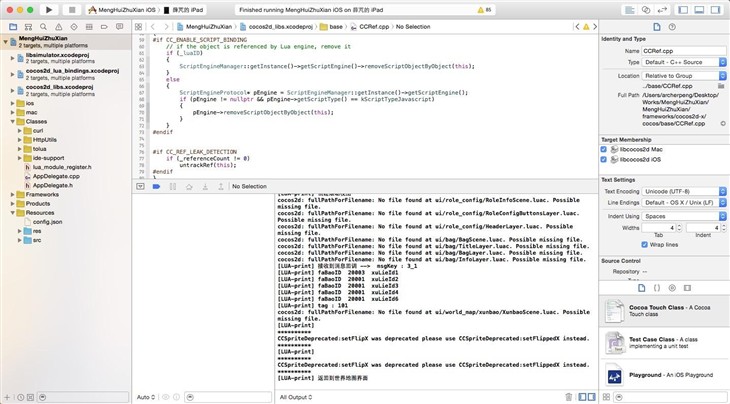The width and height of the screenshot is (730, 404).
Task: Collapse the Classes folder
Action: (13, 121)
